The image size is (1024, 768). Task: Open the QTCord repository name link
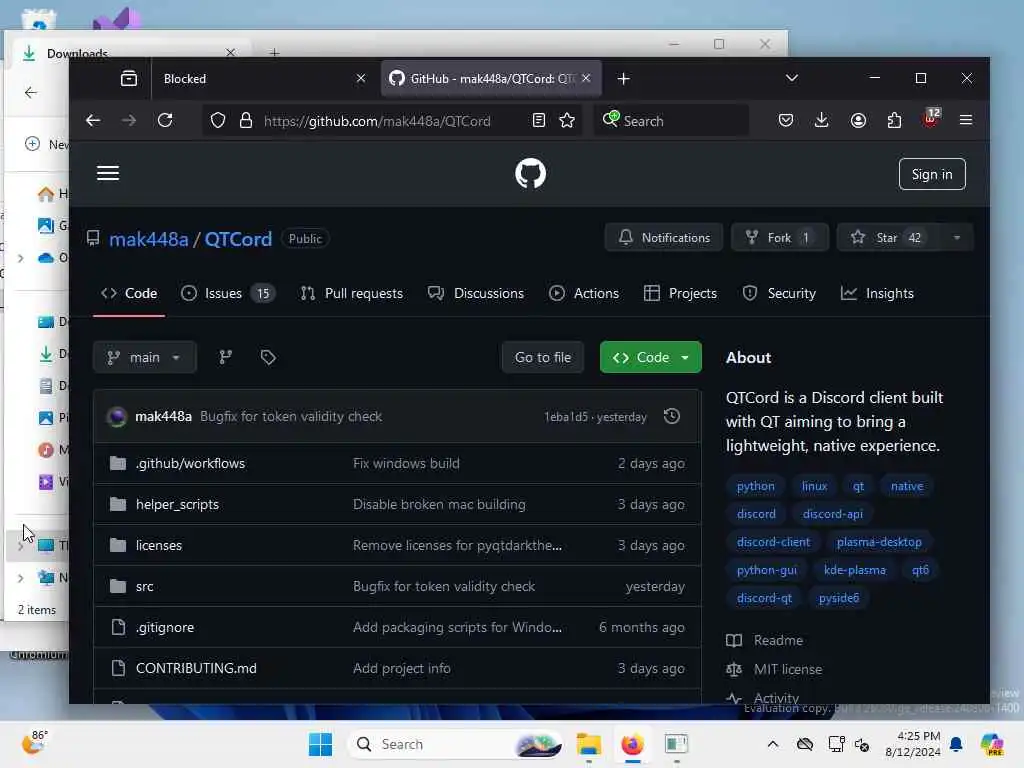click(238, 239)
